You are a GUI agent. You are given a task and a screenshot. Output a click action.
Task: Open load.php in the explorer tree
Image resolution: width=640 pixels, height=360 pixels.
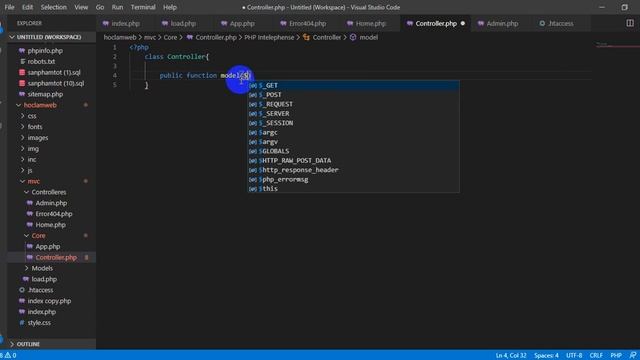[44, 279]
